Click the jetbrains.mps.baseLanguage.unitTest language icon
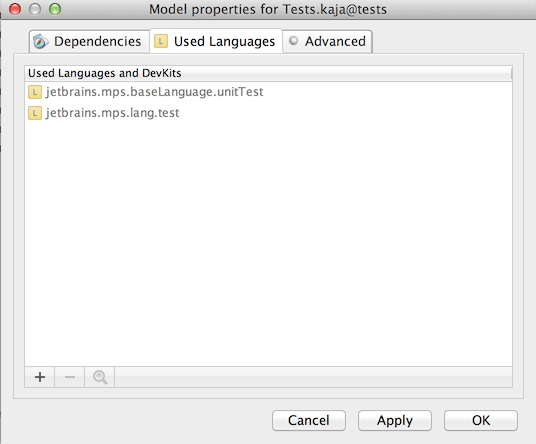 pyautogui.click(x=35, y=92)
